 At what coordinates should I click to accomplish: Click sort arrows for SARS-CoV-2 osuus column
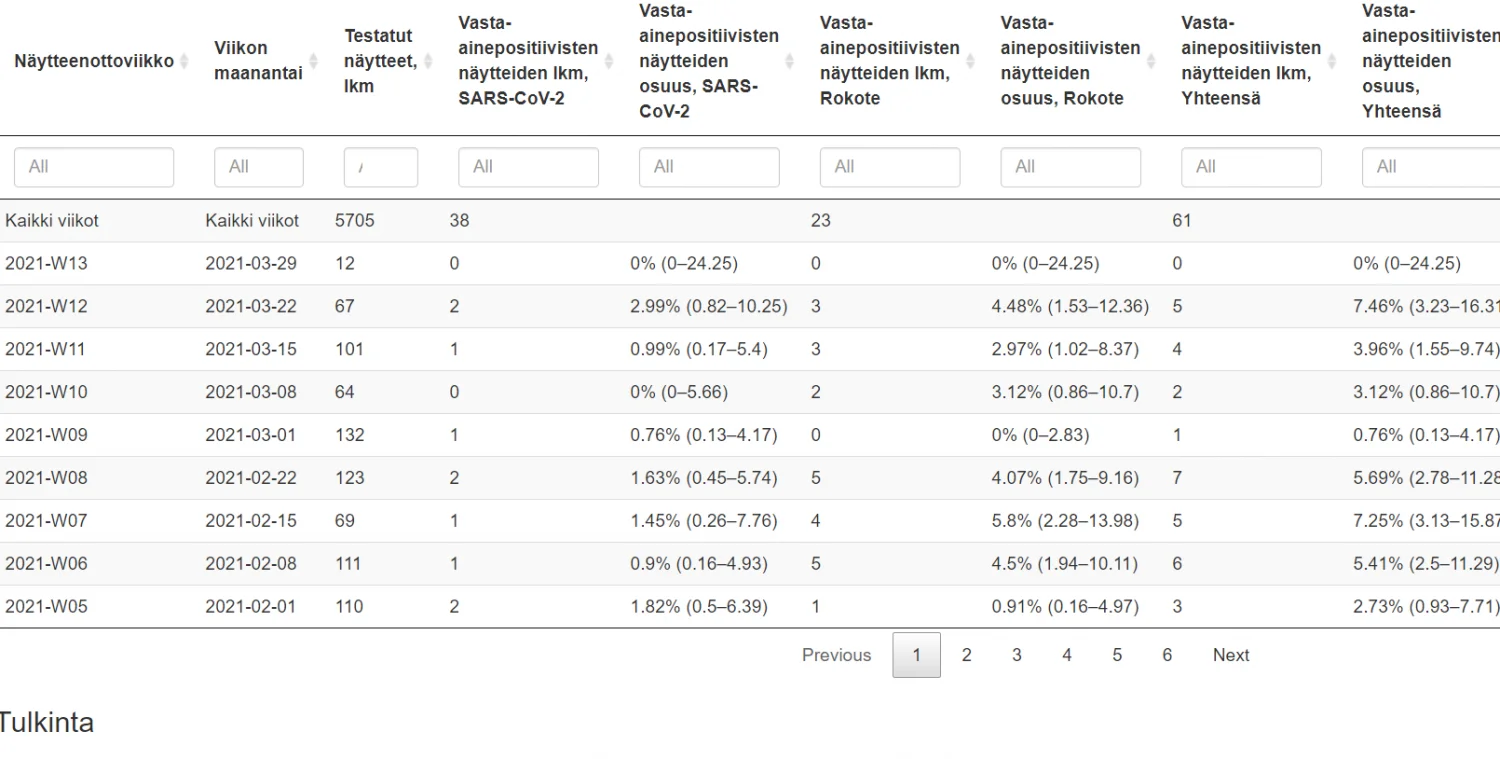click(x=790, y=61)
